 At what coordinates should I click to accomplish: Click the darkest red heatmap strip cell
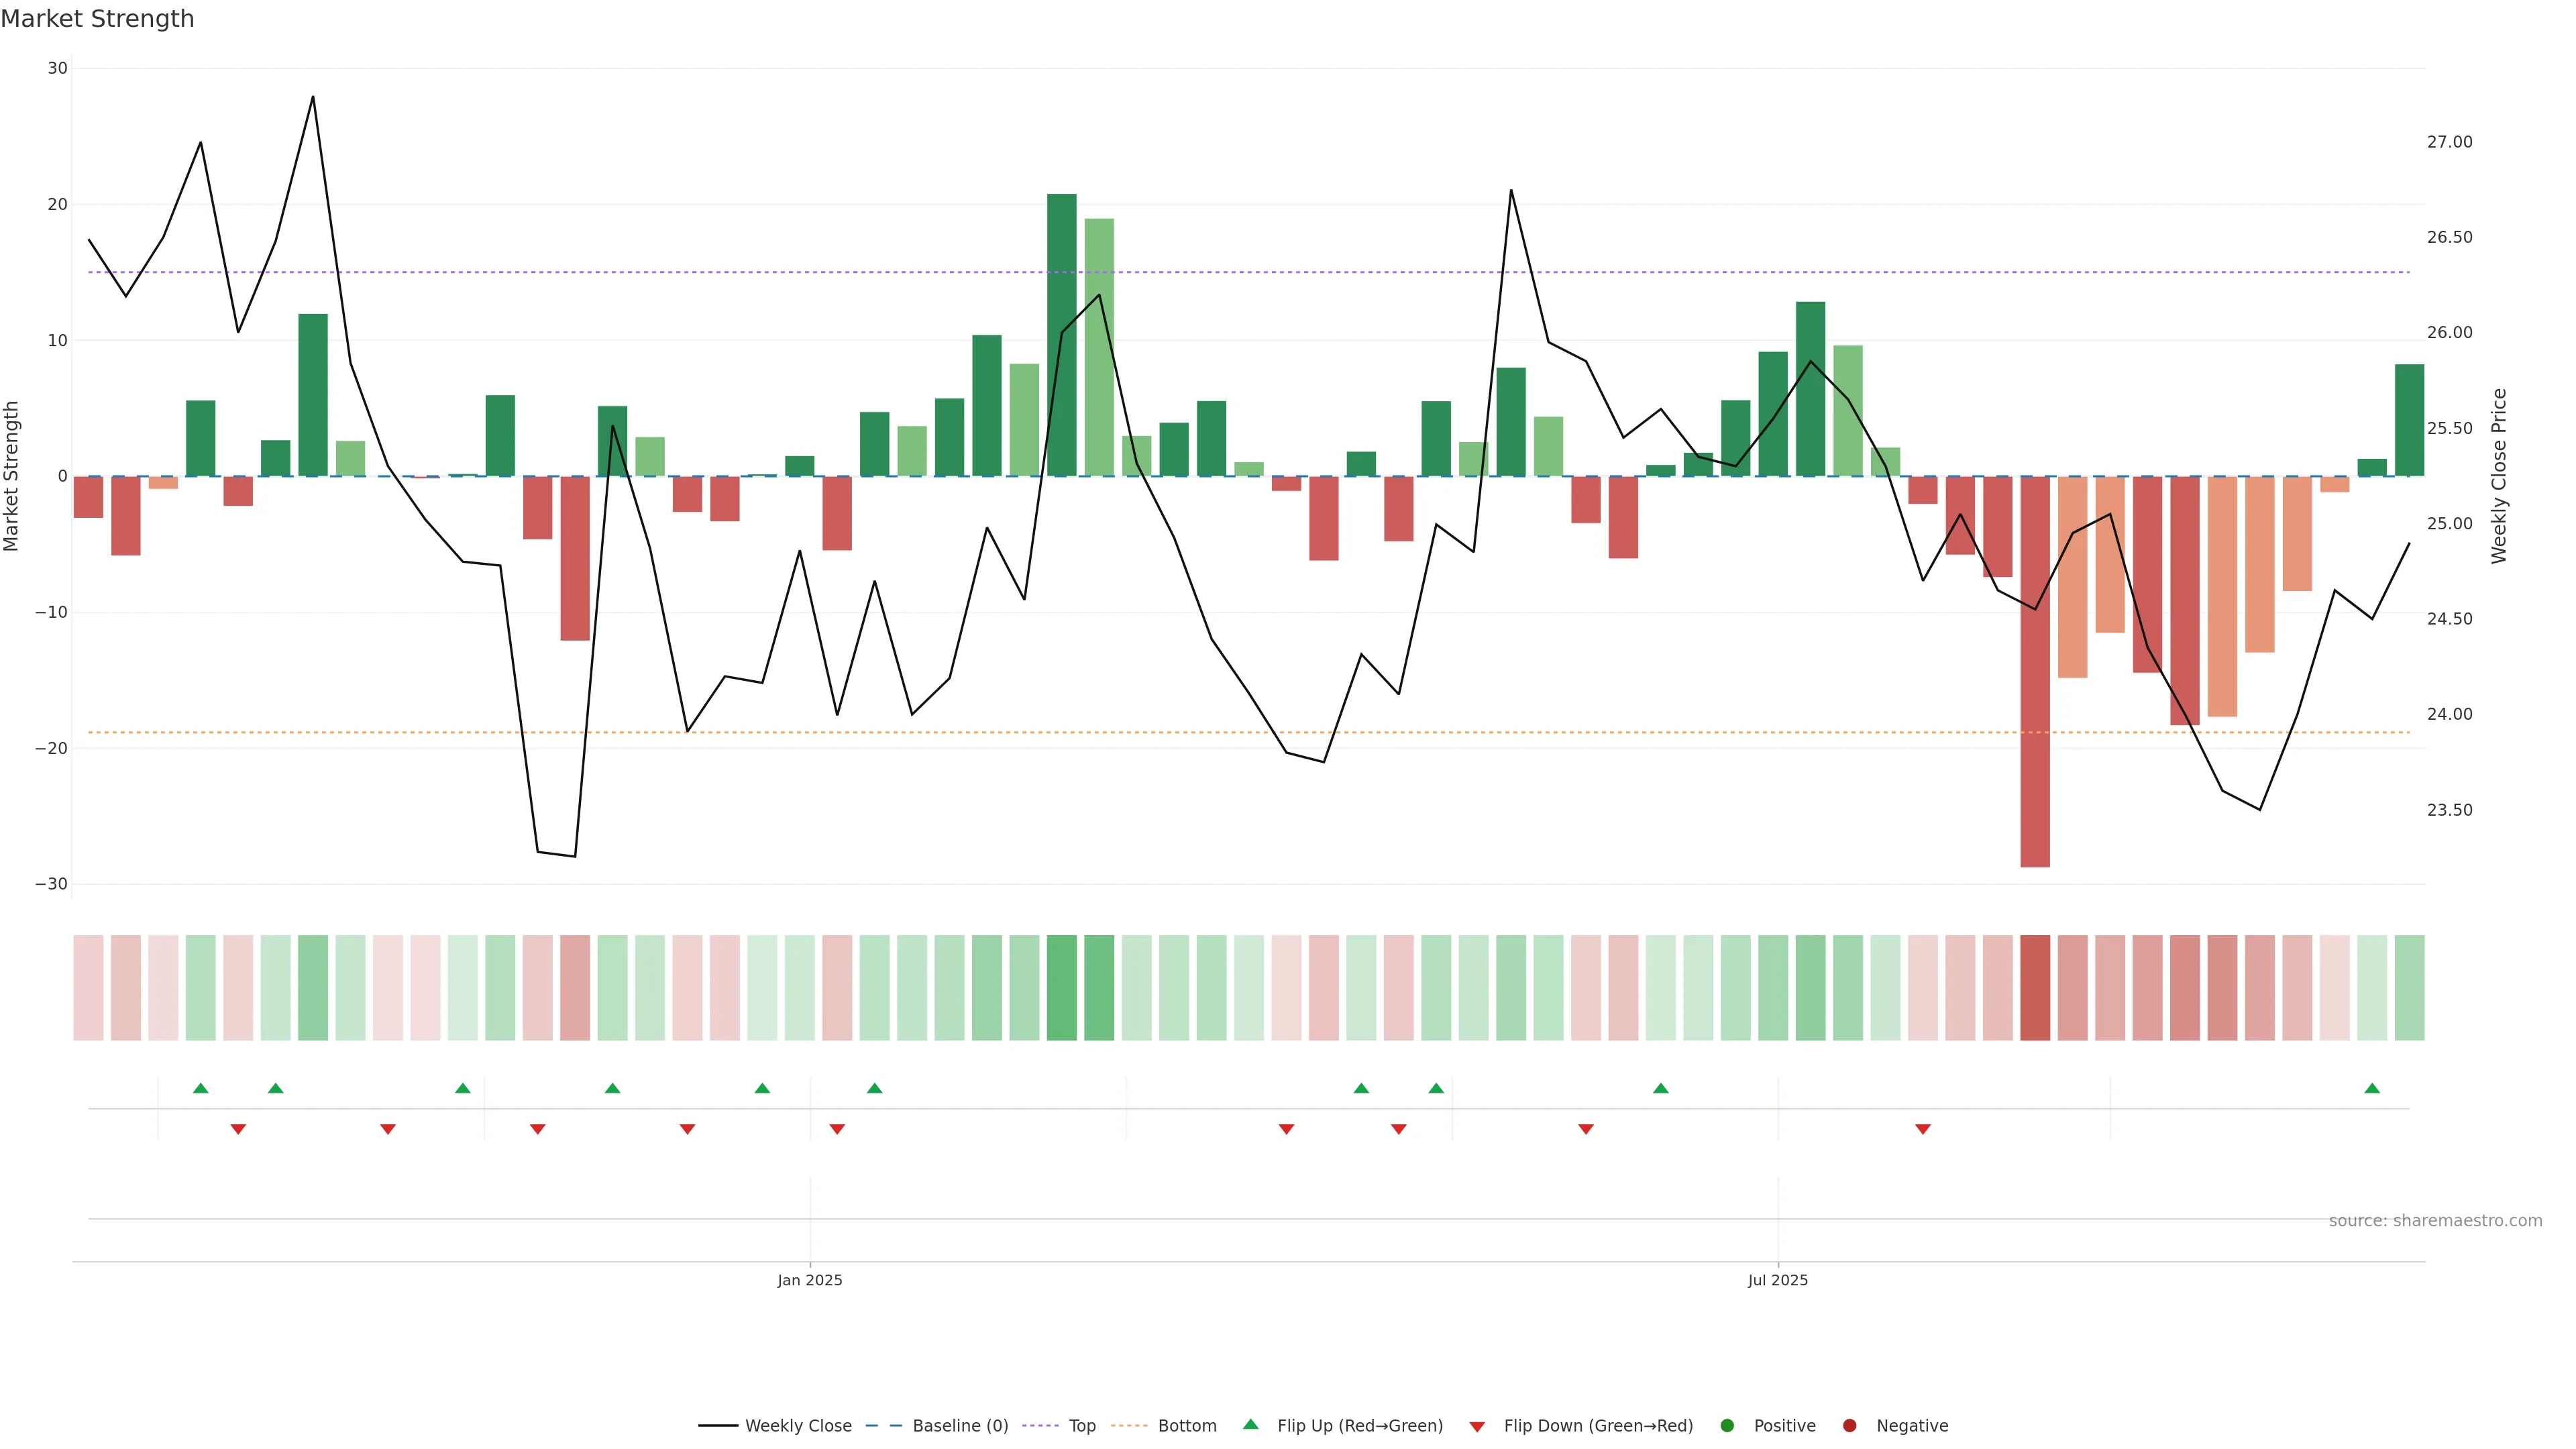coord(2035,988)
